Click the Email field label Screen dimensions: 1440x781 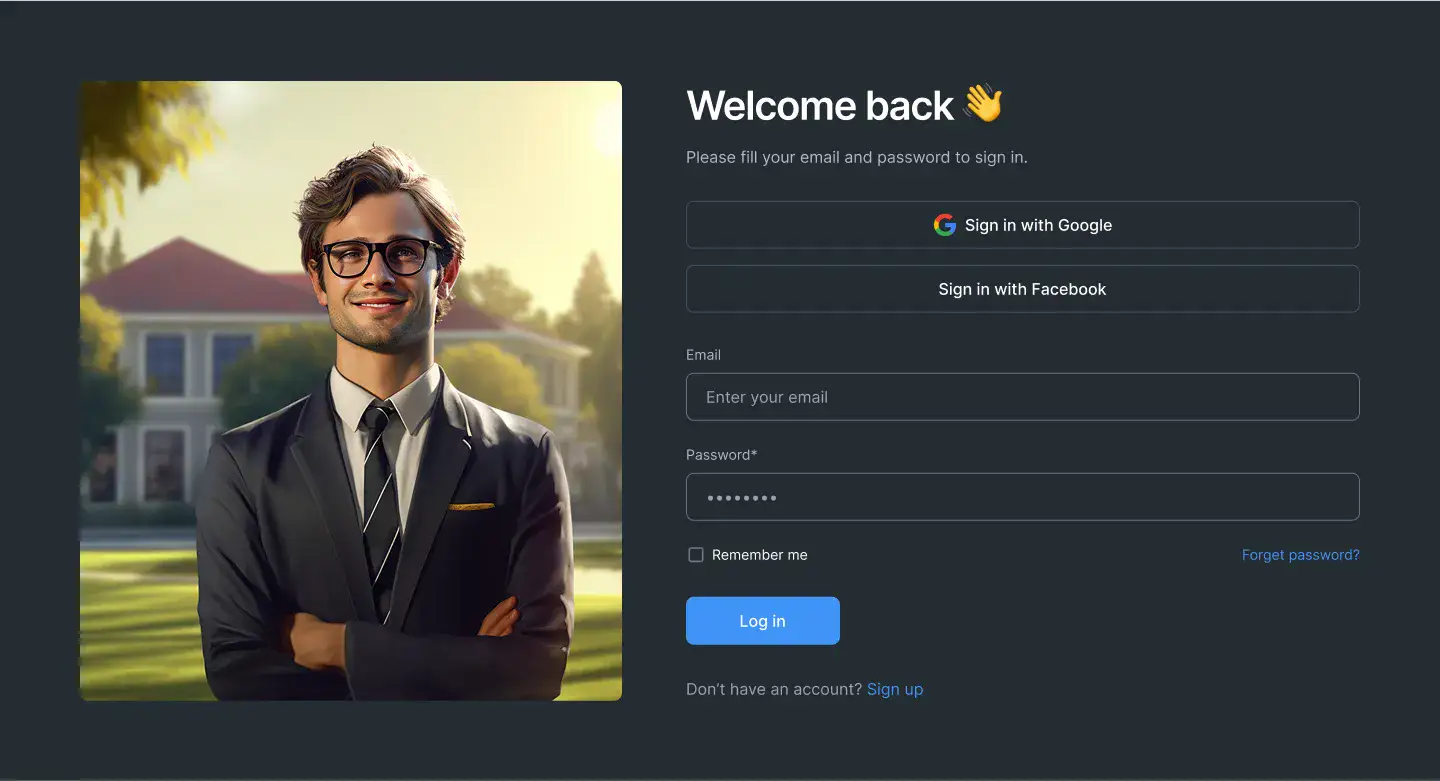703,355
